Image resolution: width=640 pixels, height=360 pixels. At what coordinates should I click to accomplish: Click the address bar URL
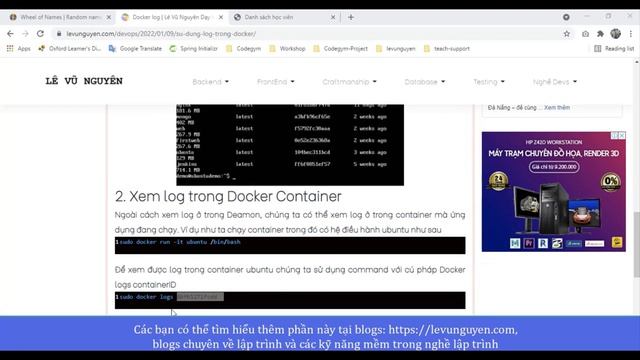click(161, 34)
